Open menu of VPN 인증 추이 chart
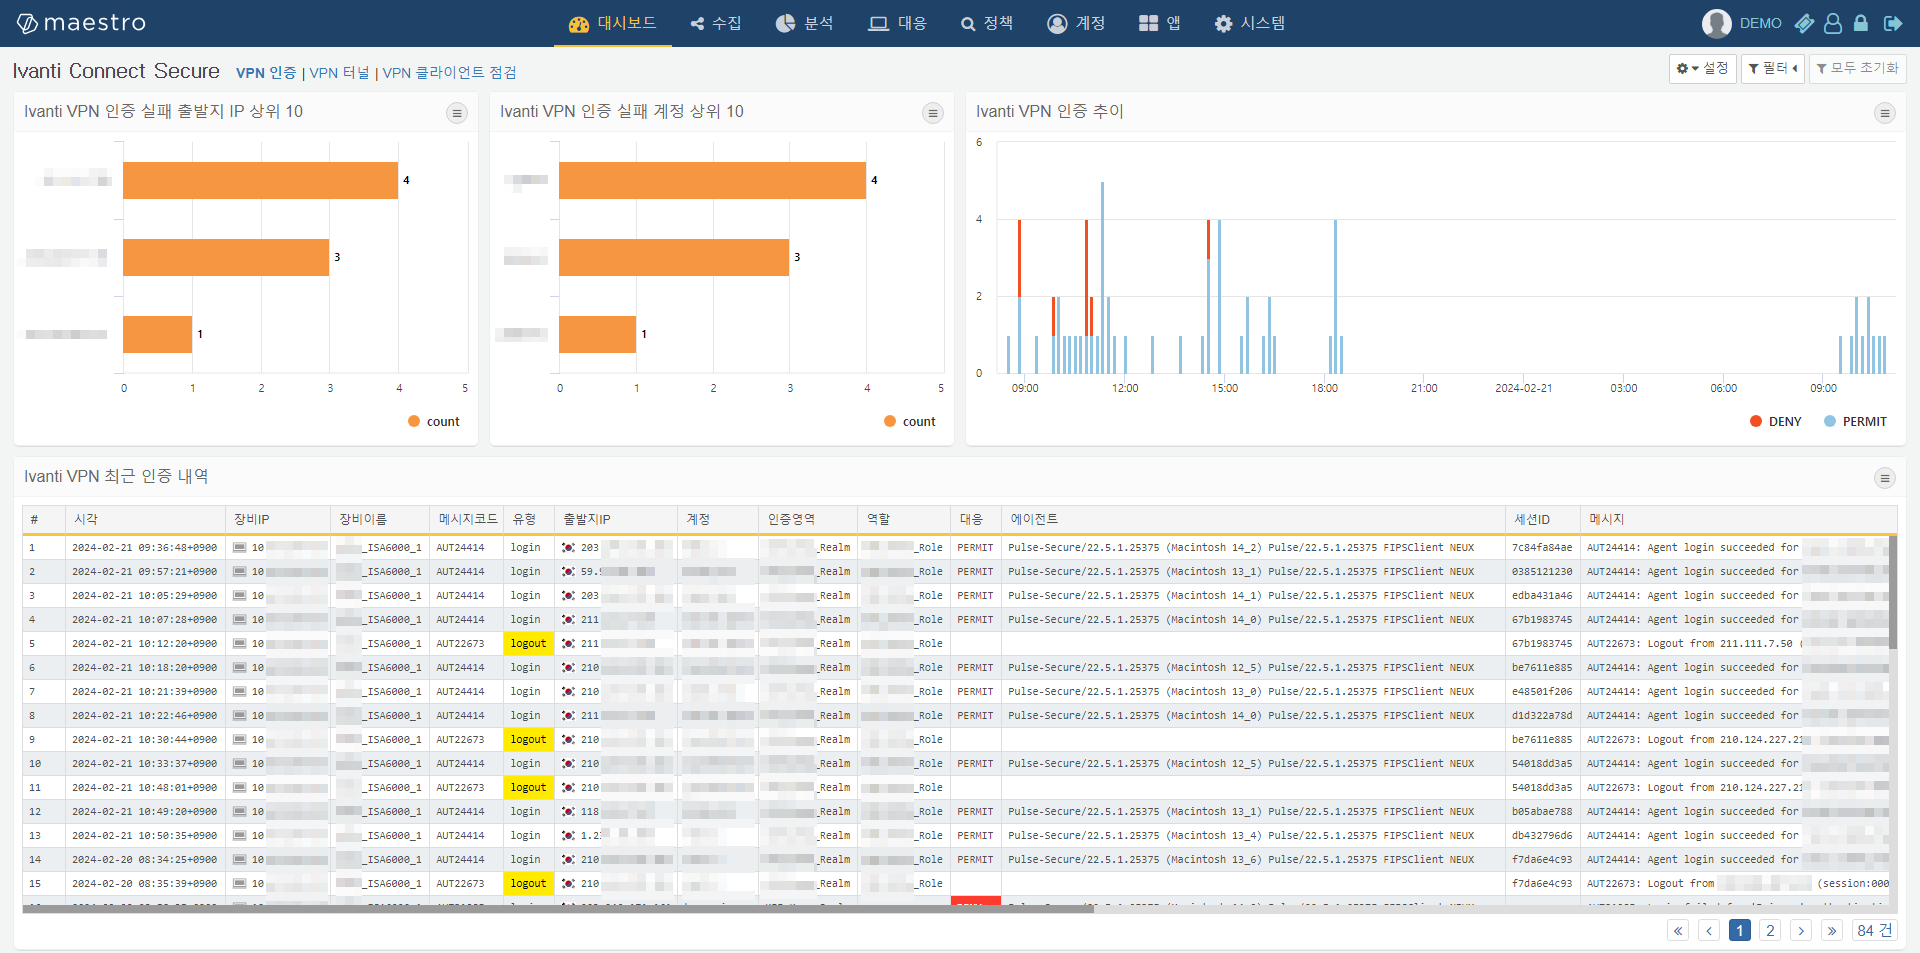This screenshot has width=1920, height=953. click(x=1885, y=113)
